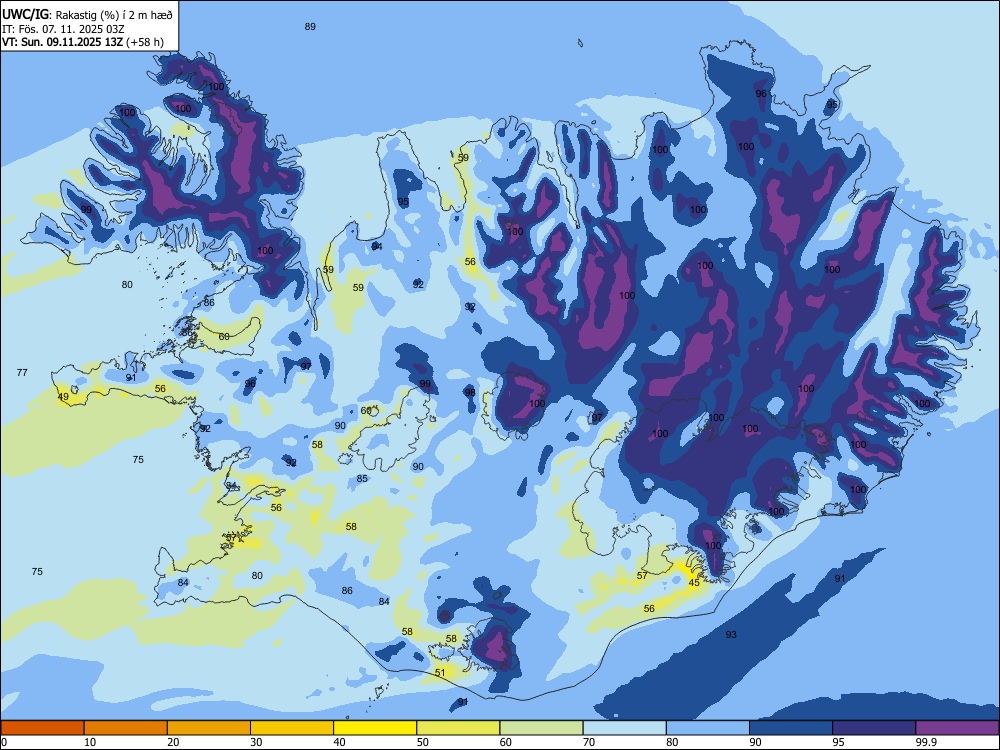This screenshot has width=1000, height=750.
Task: Click the 89 humidity value over the sea
Action: click(x=310, y=27)
